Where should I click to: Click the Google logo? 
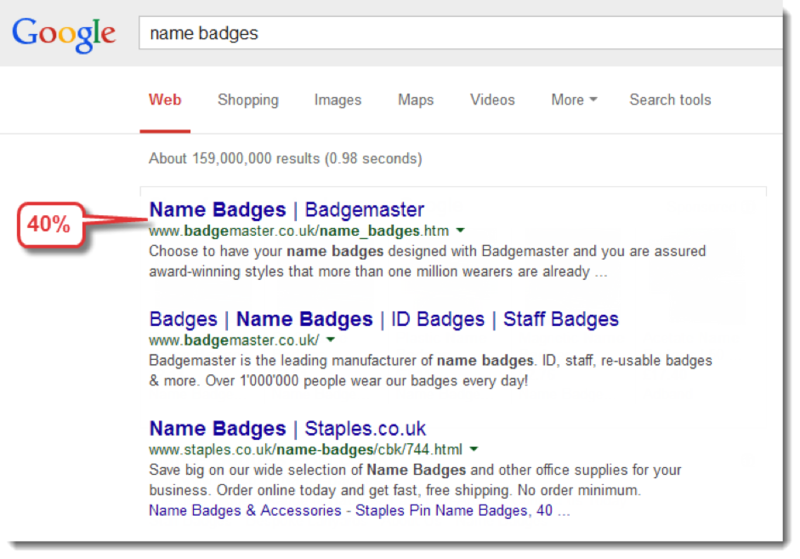tap(64, 34)
